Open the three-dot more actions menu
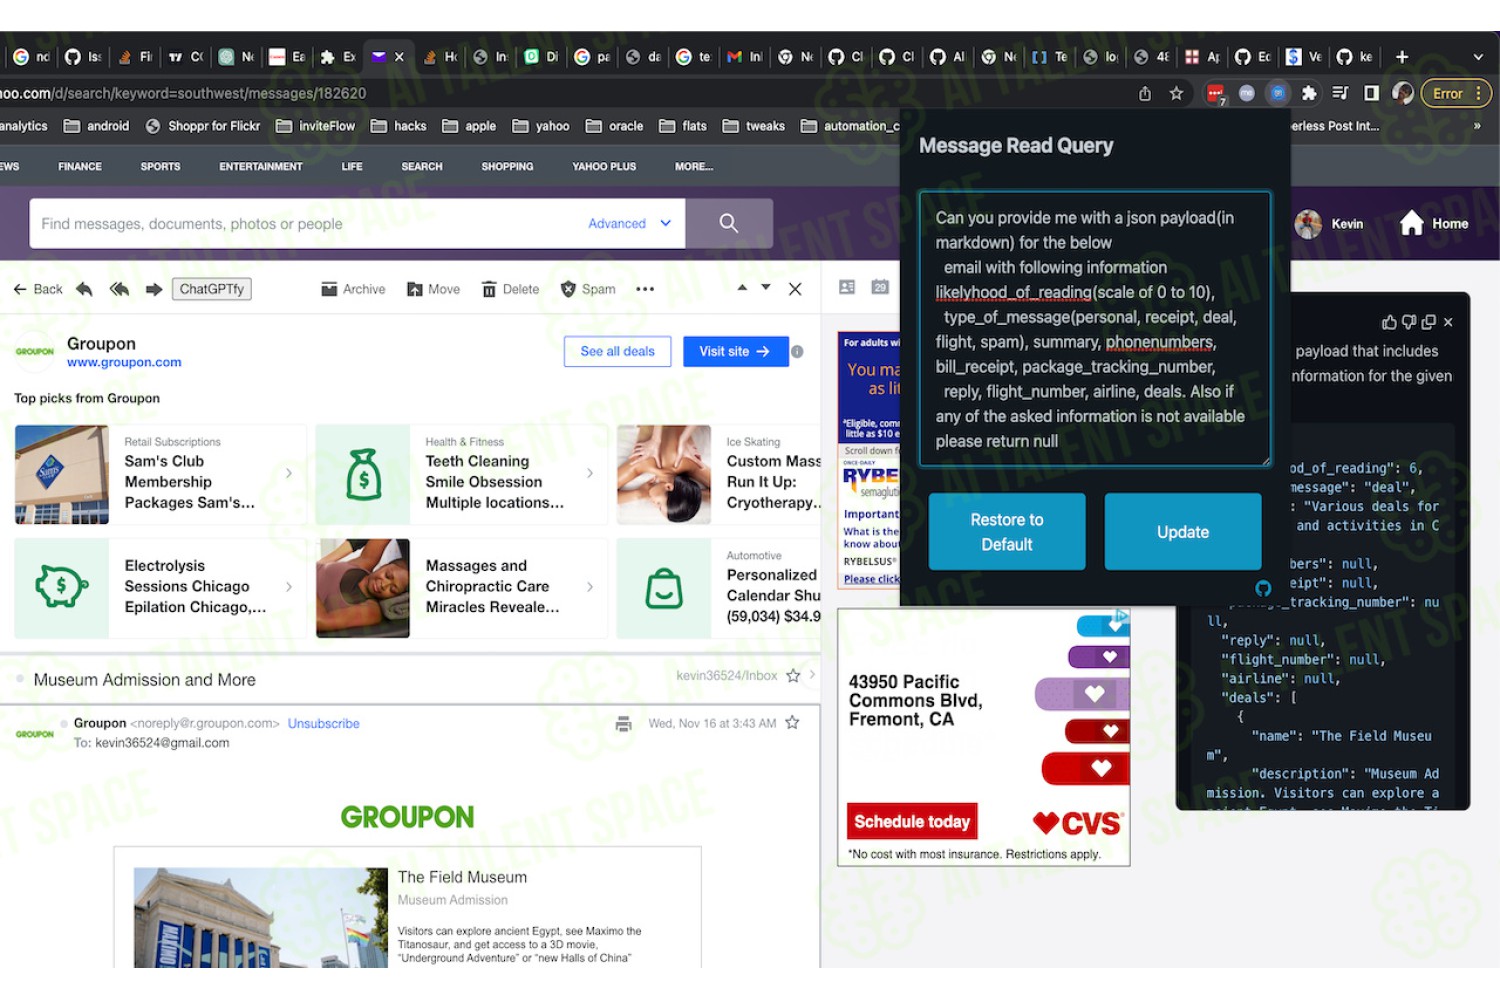 (x=645, y=289)
